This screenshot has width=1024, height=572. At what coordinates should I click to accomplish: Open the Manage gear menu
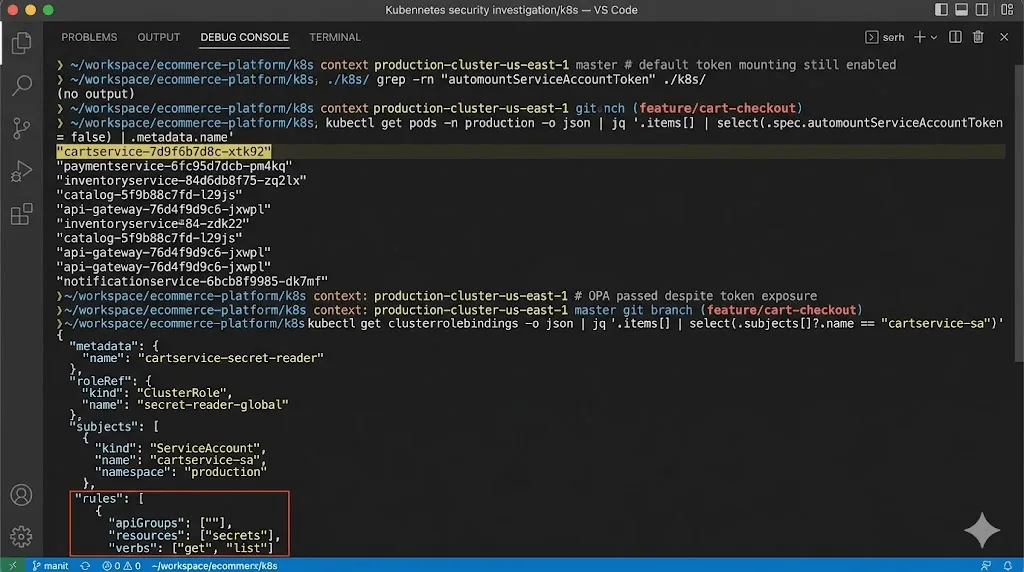pyautogui.click(x=21, y=537)
